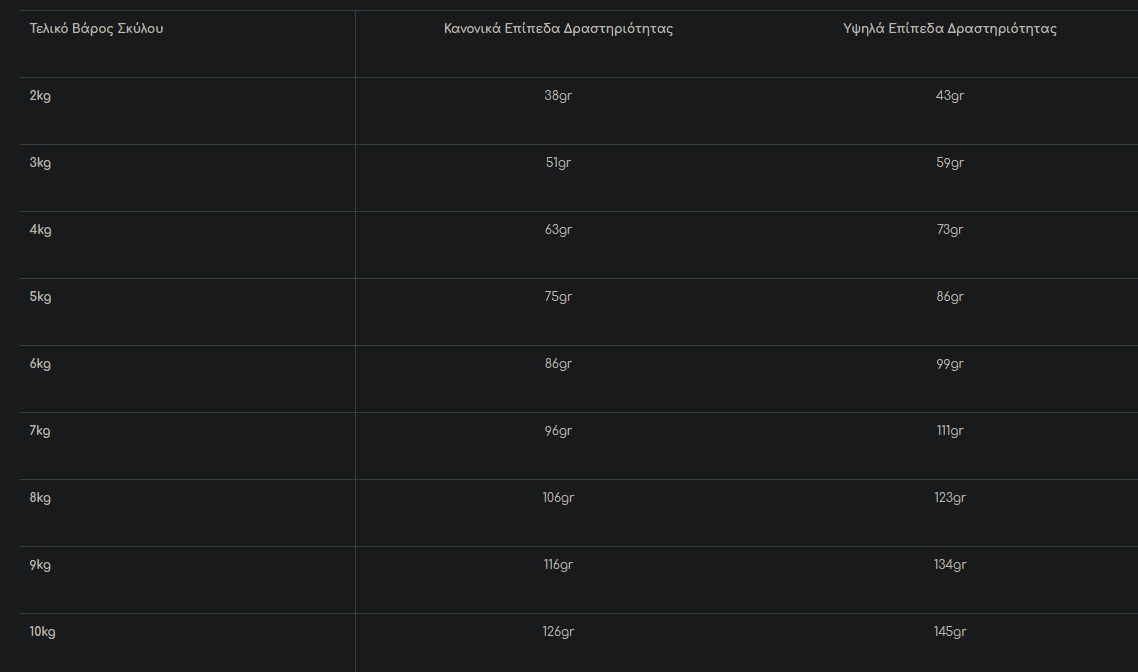Screen dimensions: 1138x672
Task: Select the 99gr high activity value
Action: 949,364
